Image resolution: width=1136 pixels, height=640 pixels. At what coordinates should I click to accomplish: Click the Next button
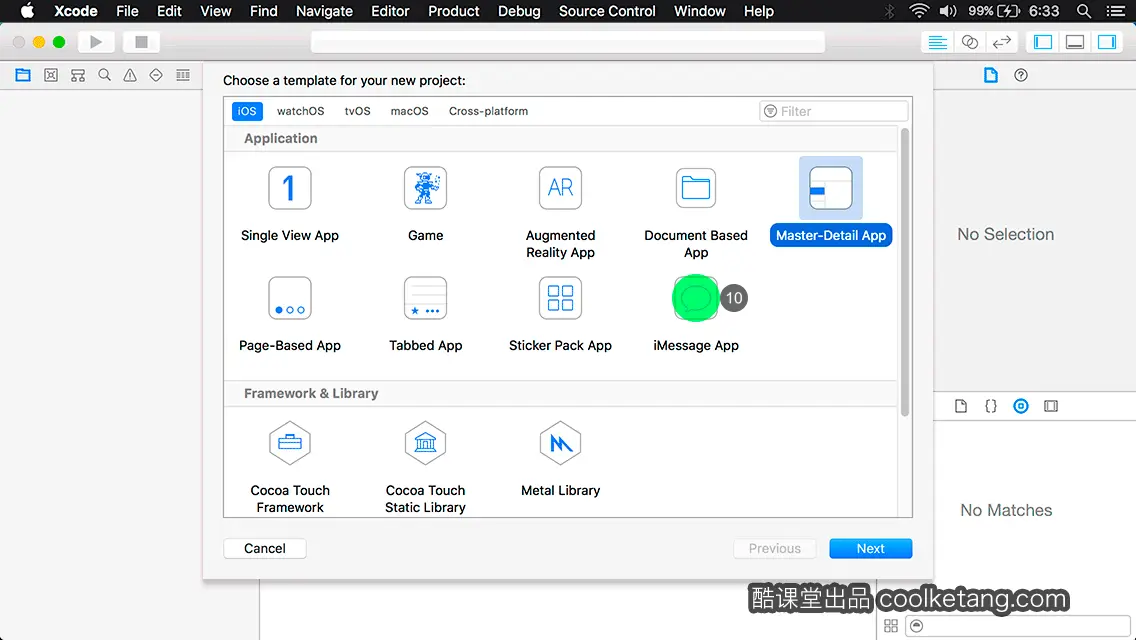[x=870, y=549]
